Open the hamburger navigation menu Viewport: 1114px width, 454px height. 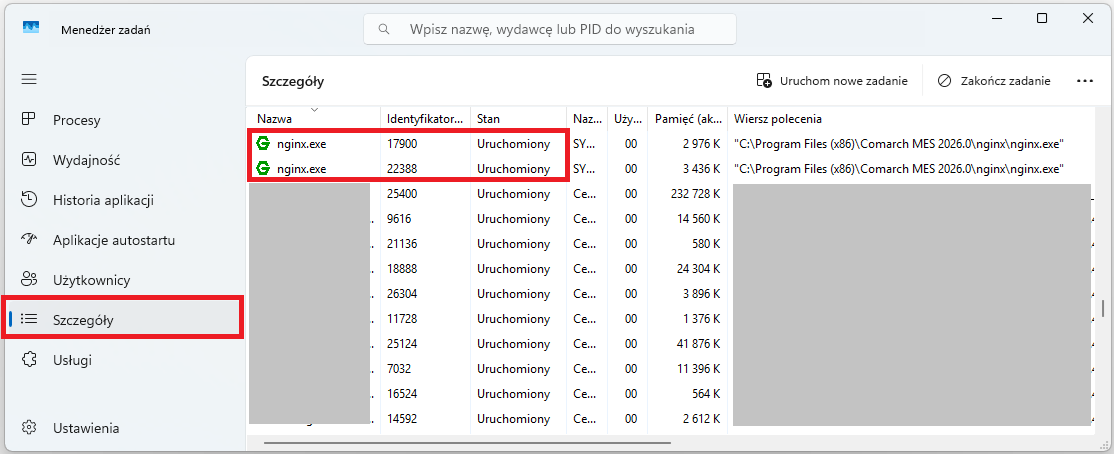[29, 79]
